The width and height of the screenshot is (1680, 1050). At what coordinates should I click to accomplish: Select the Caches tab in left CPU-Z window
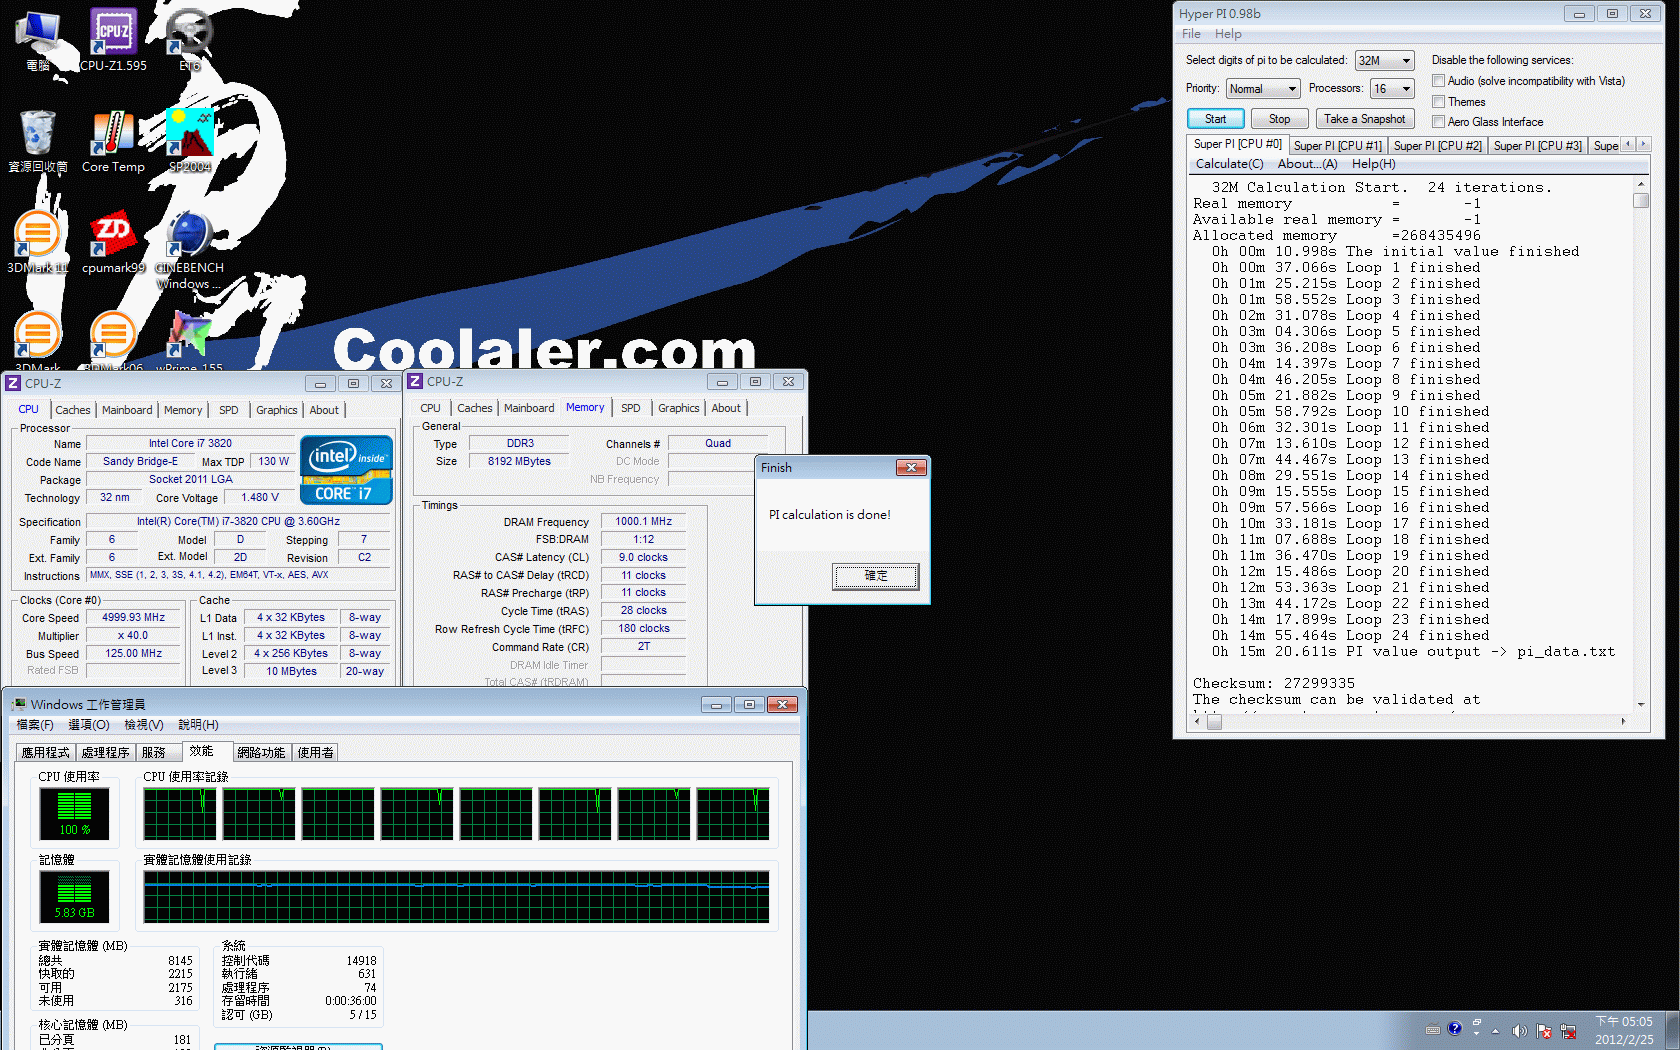click(x=72, y=410)
